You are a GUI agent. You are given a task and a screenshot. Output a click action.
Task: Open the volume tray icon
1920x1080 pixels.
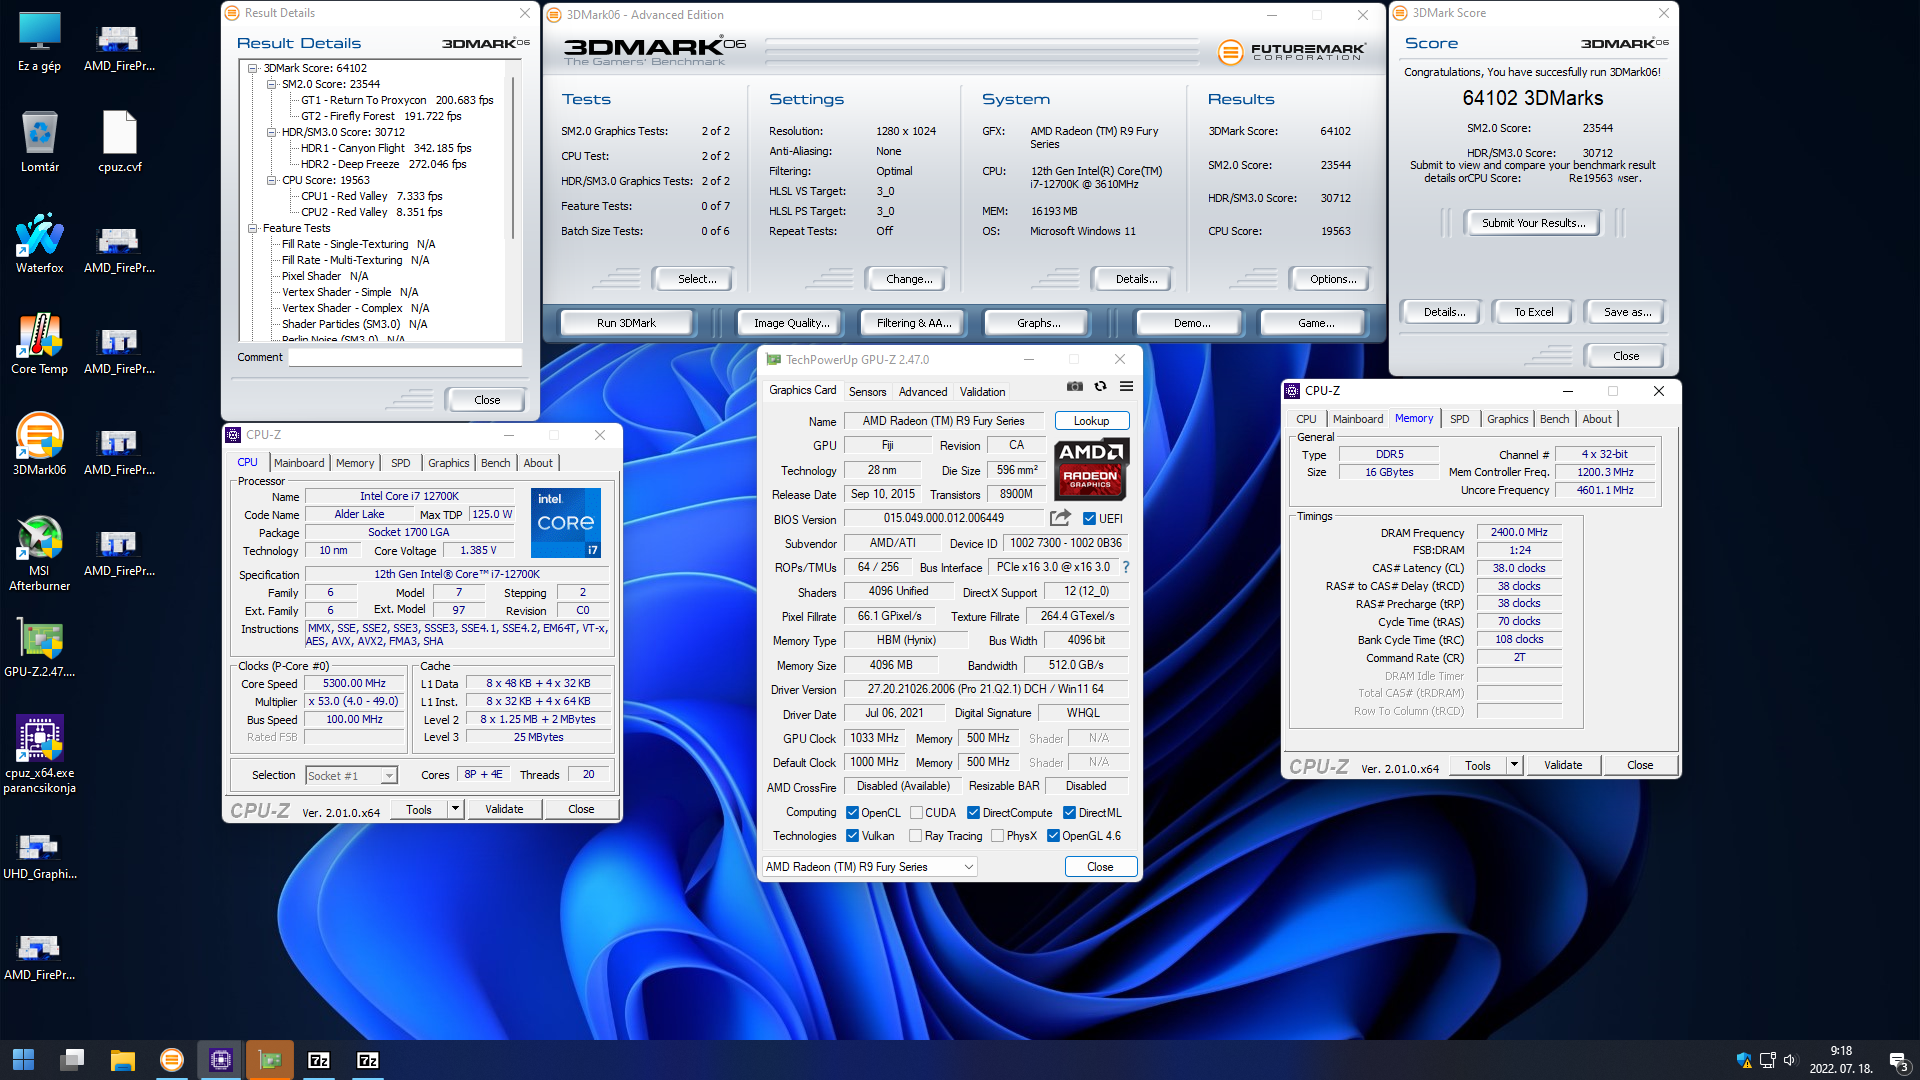click(x=1789, y=1060)
